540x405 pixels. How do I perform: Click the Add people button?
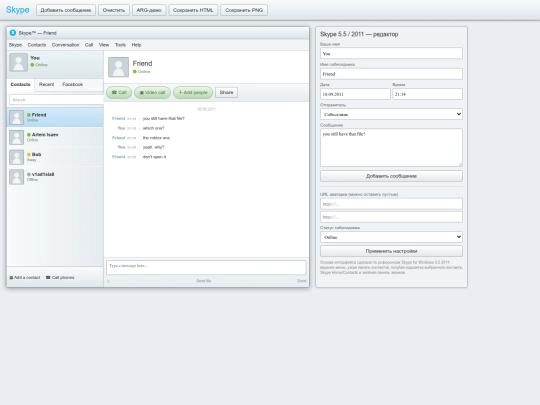(193, 92)
